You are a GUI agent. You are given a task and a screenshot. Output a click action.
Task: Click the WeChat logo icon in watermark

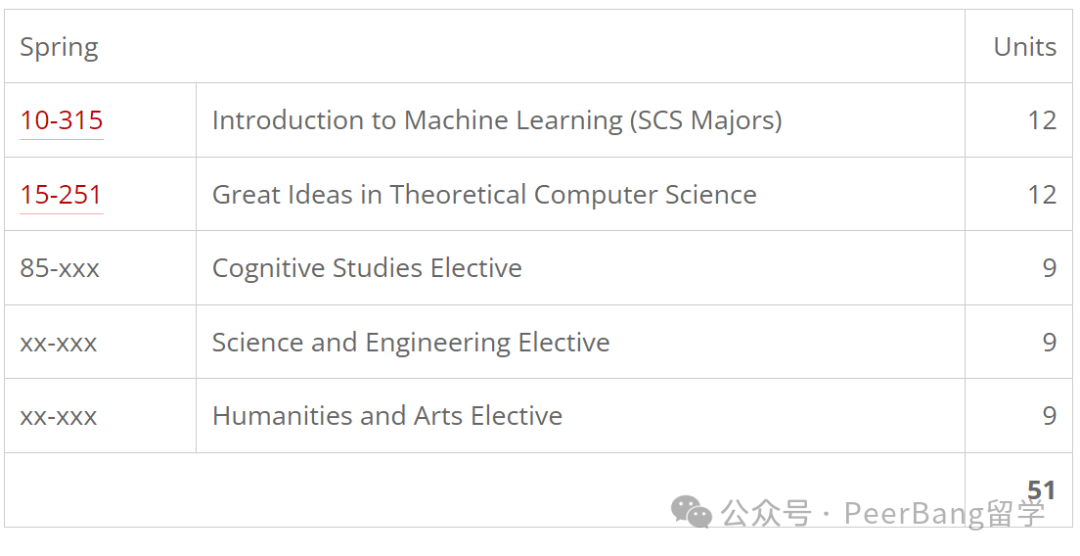(691, 512)
